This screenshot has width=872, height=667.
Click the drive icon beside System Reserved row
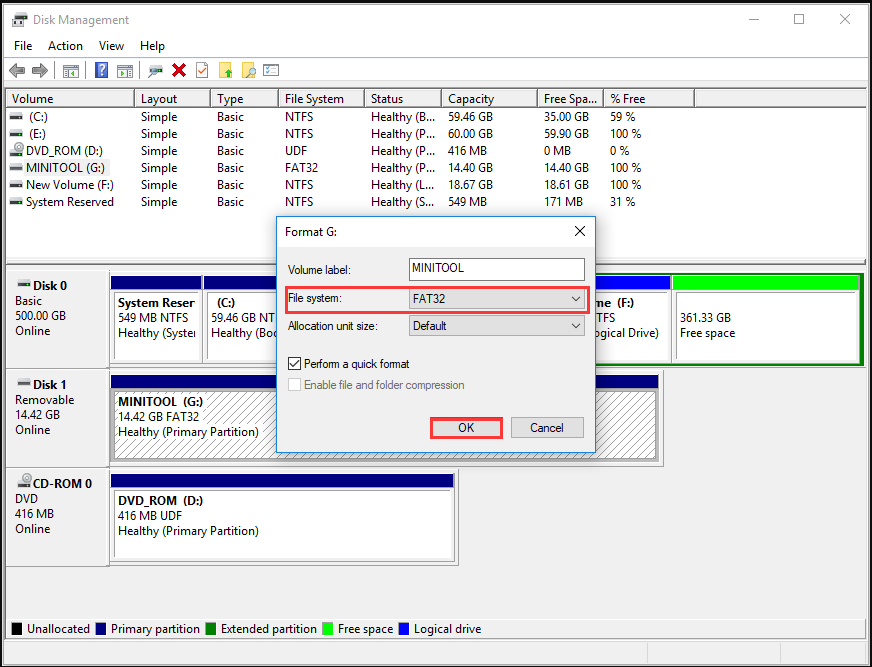17,202
